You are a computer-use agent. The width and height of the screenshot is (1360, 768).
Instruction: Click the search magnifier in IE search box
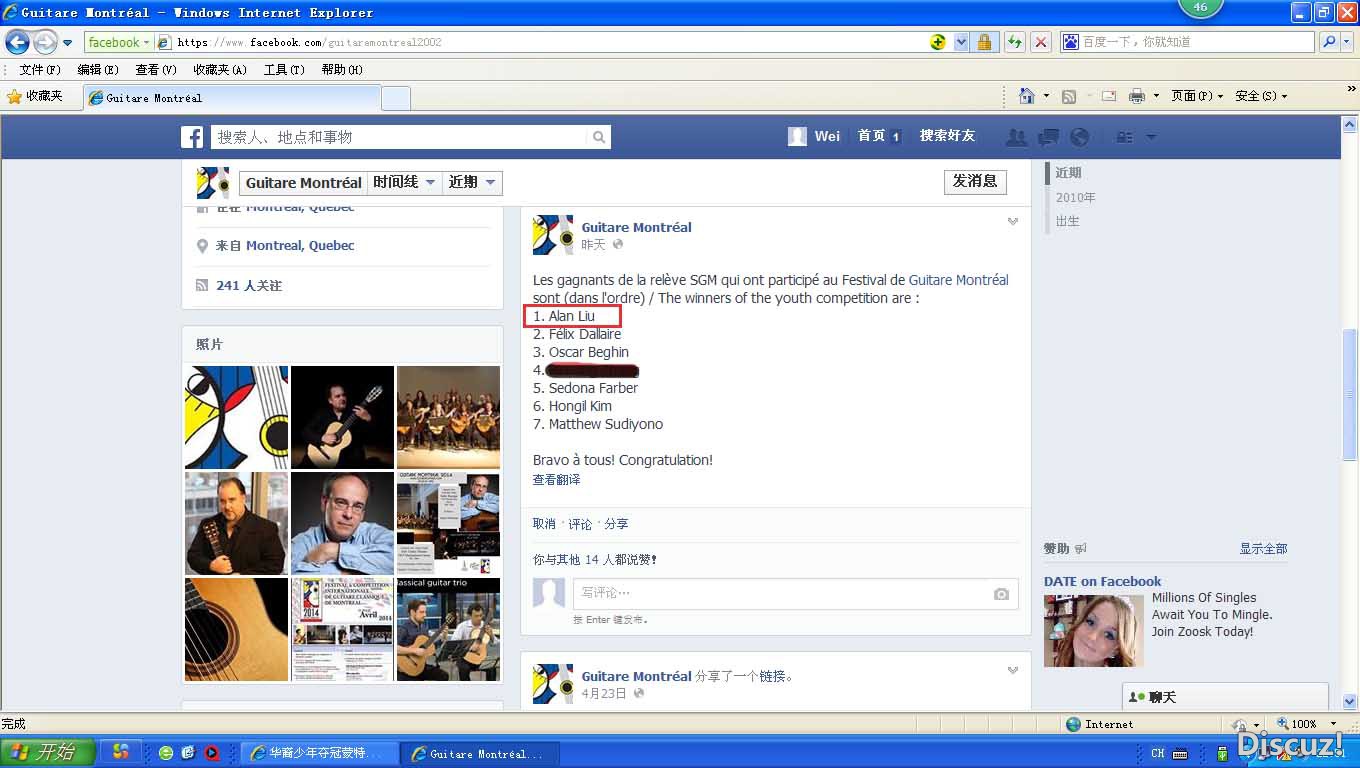click(x=1328, y=42)
